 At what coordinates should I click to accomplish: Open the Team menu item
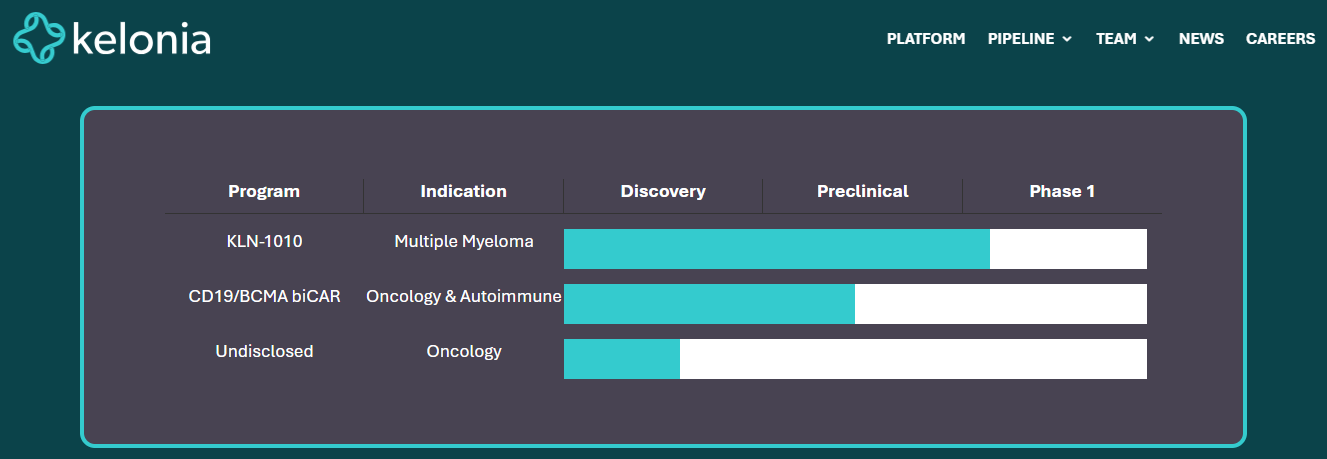click(x=1116, y=39)
